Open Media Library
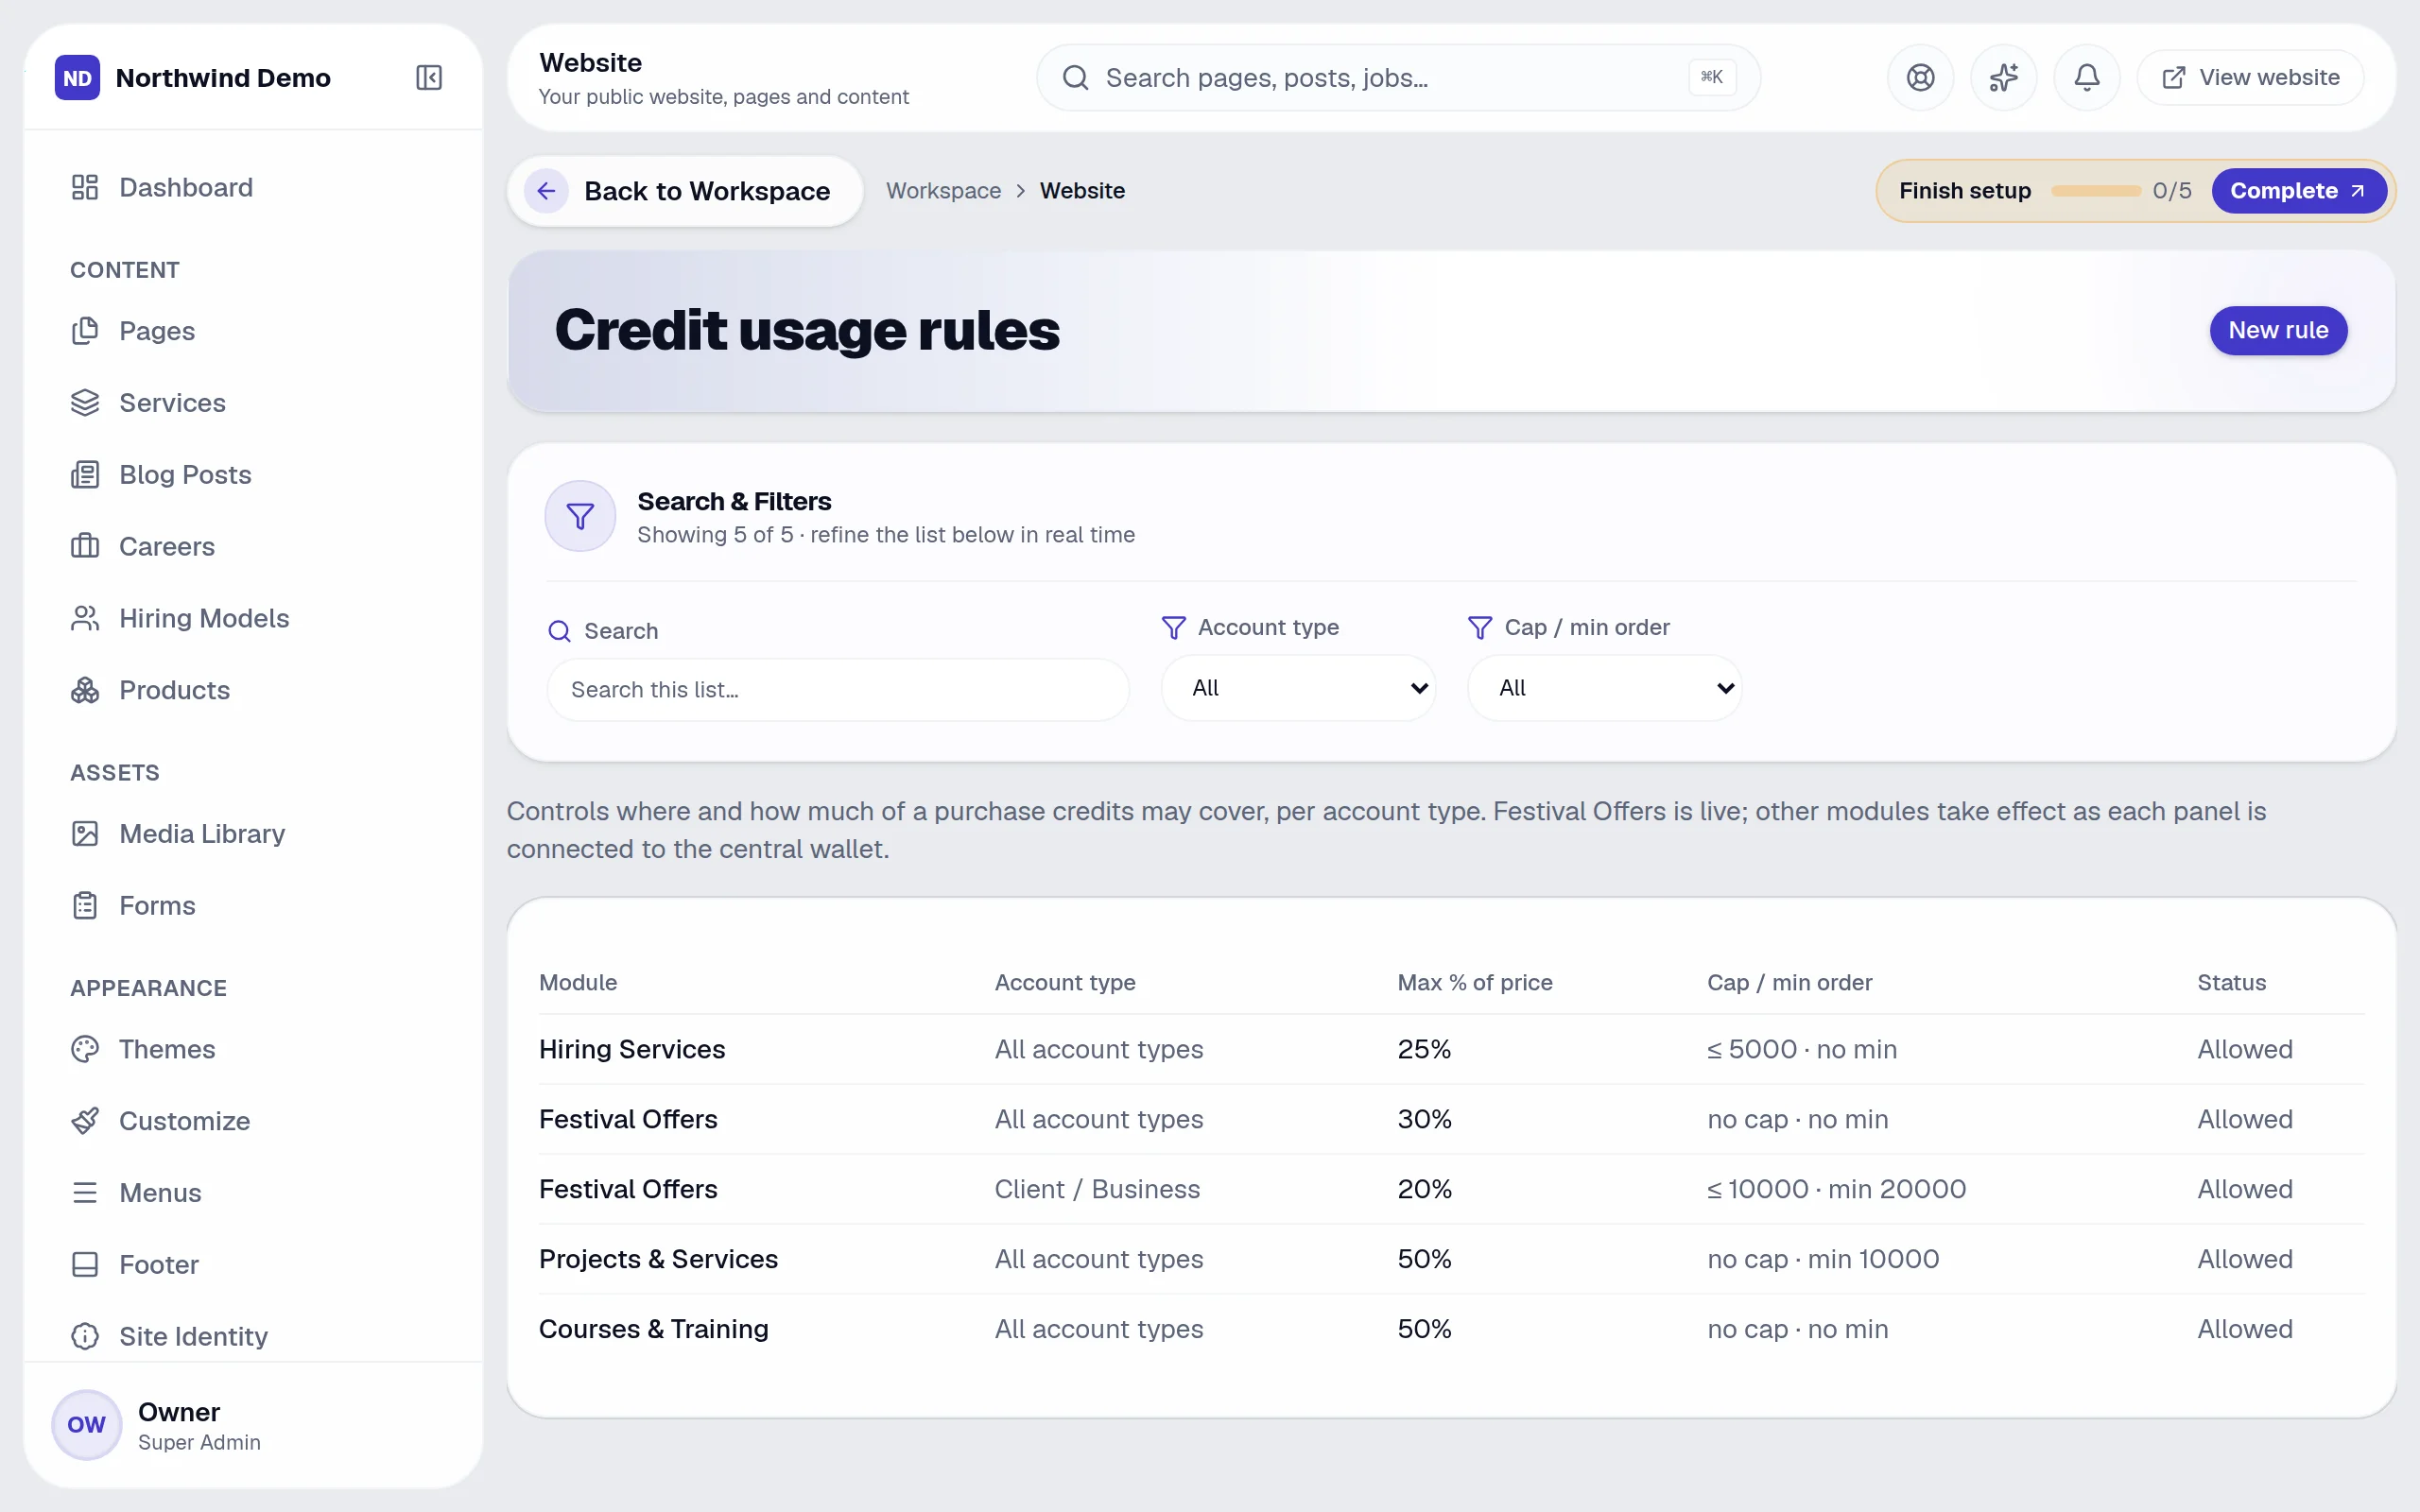This screenshot has width=2420, height=1512. (253, 834)
